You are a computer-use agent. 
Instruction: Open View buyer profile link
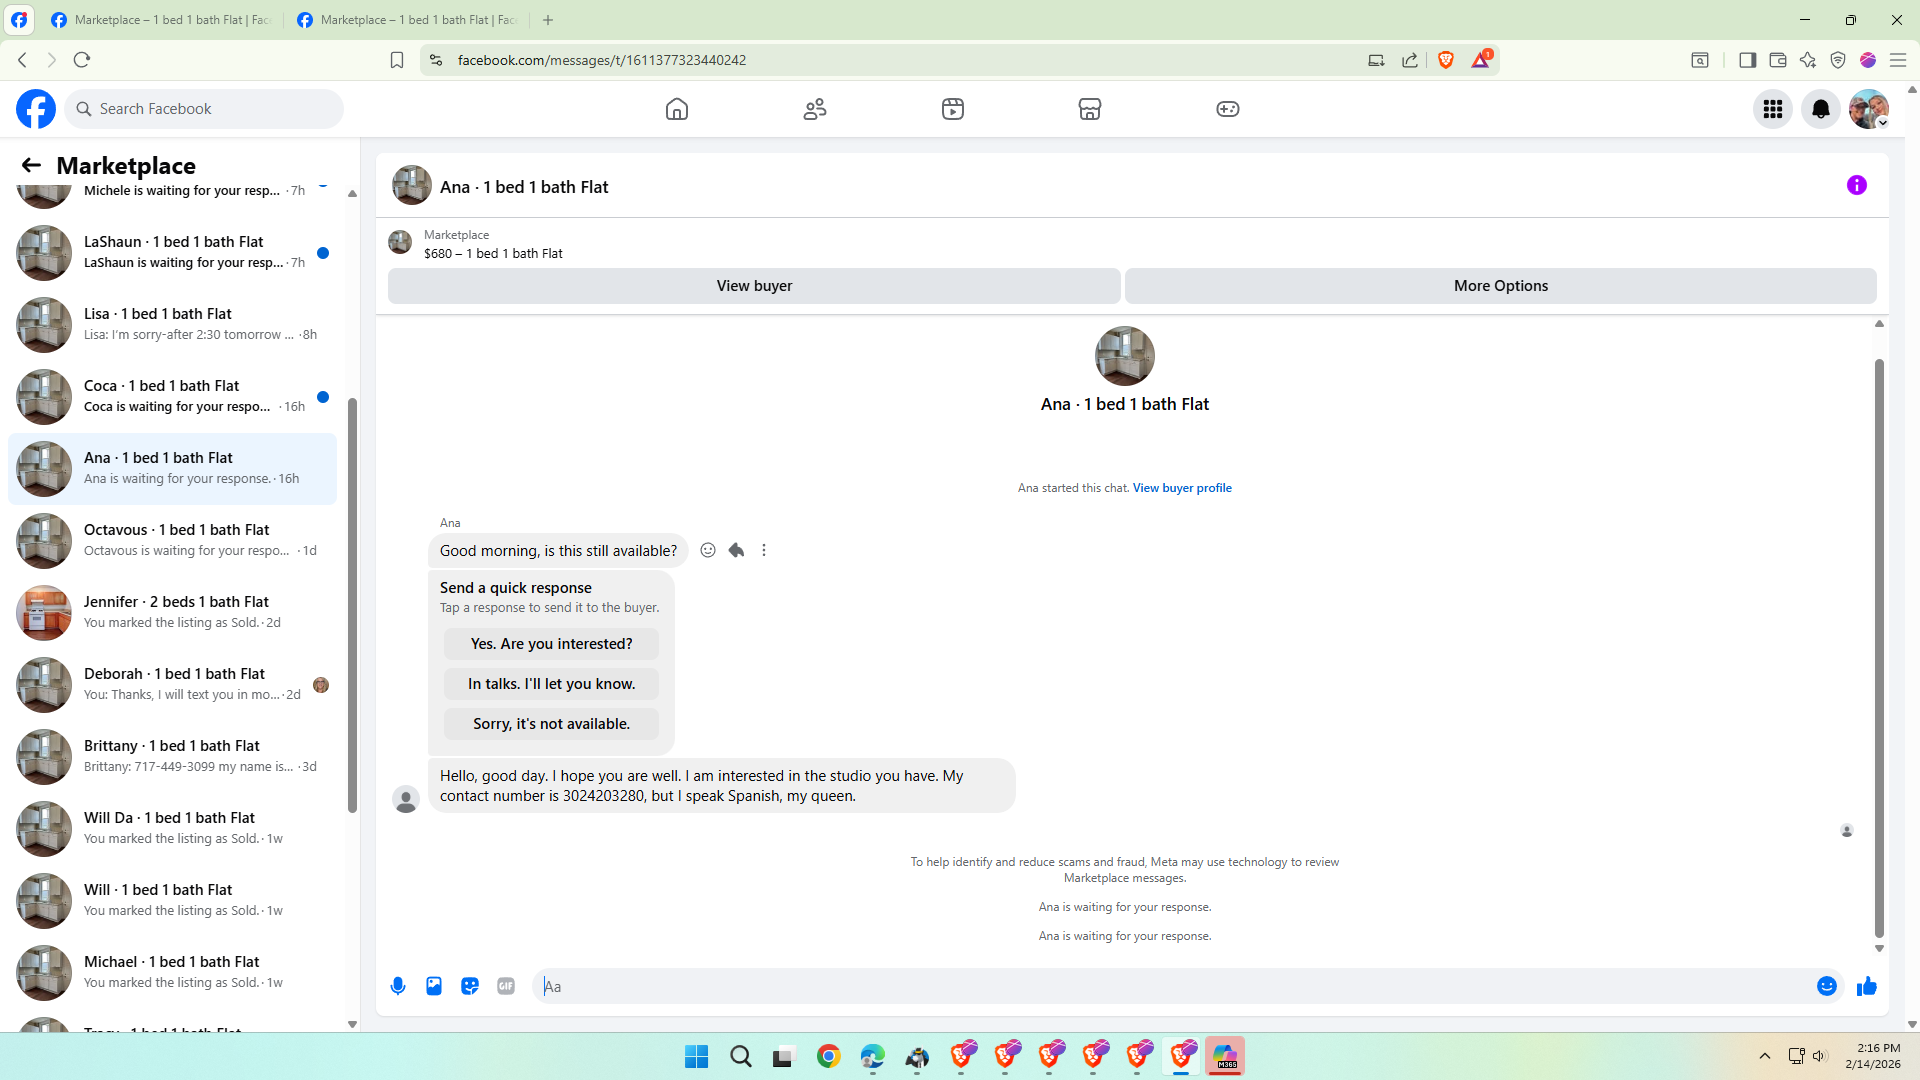(1182, 488)
